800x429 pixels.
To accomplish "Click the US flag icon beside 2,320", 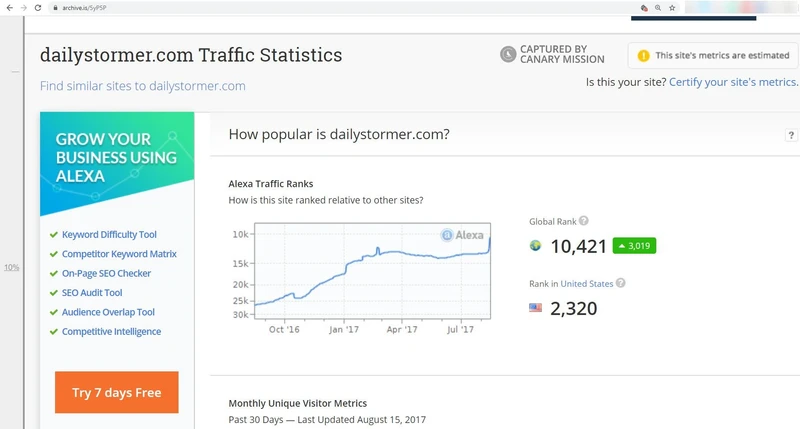I will [x=535, y=308].
